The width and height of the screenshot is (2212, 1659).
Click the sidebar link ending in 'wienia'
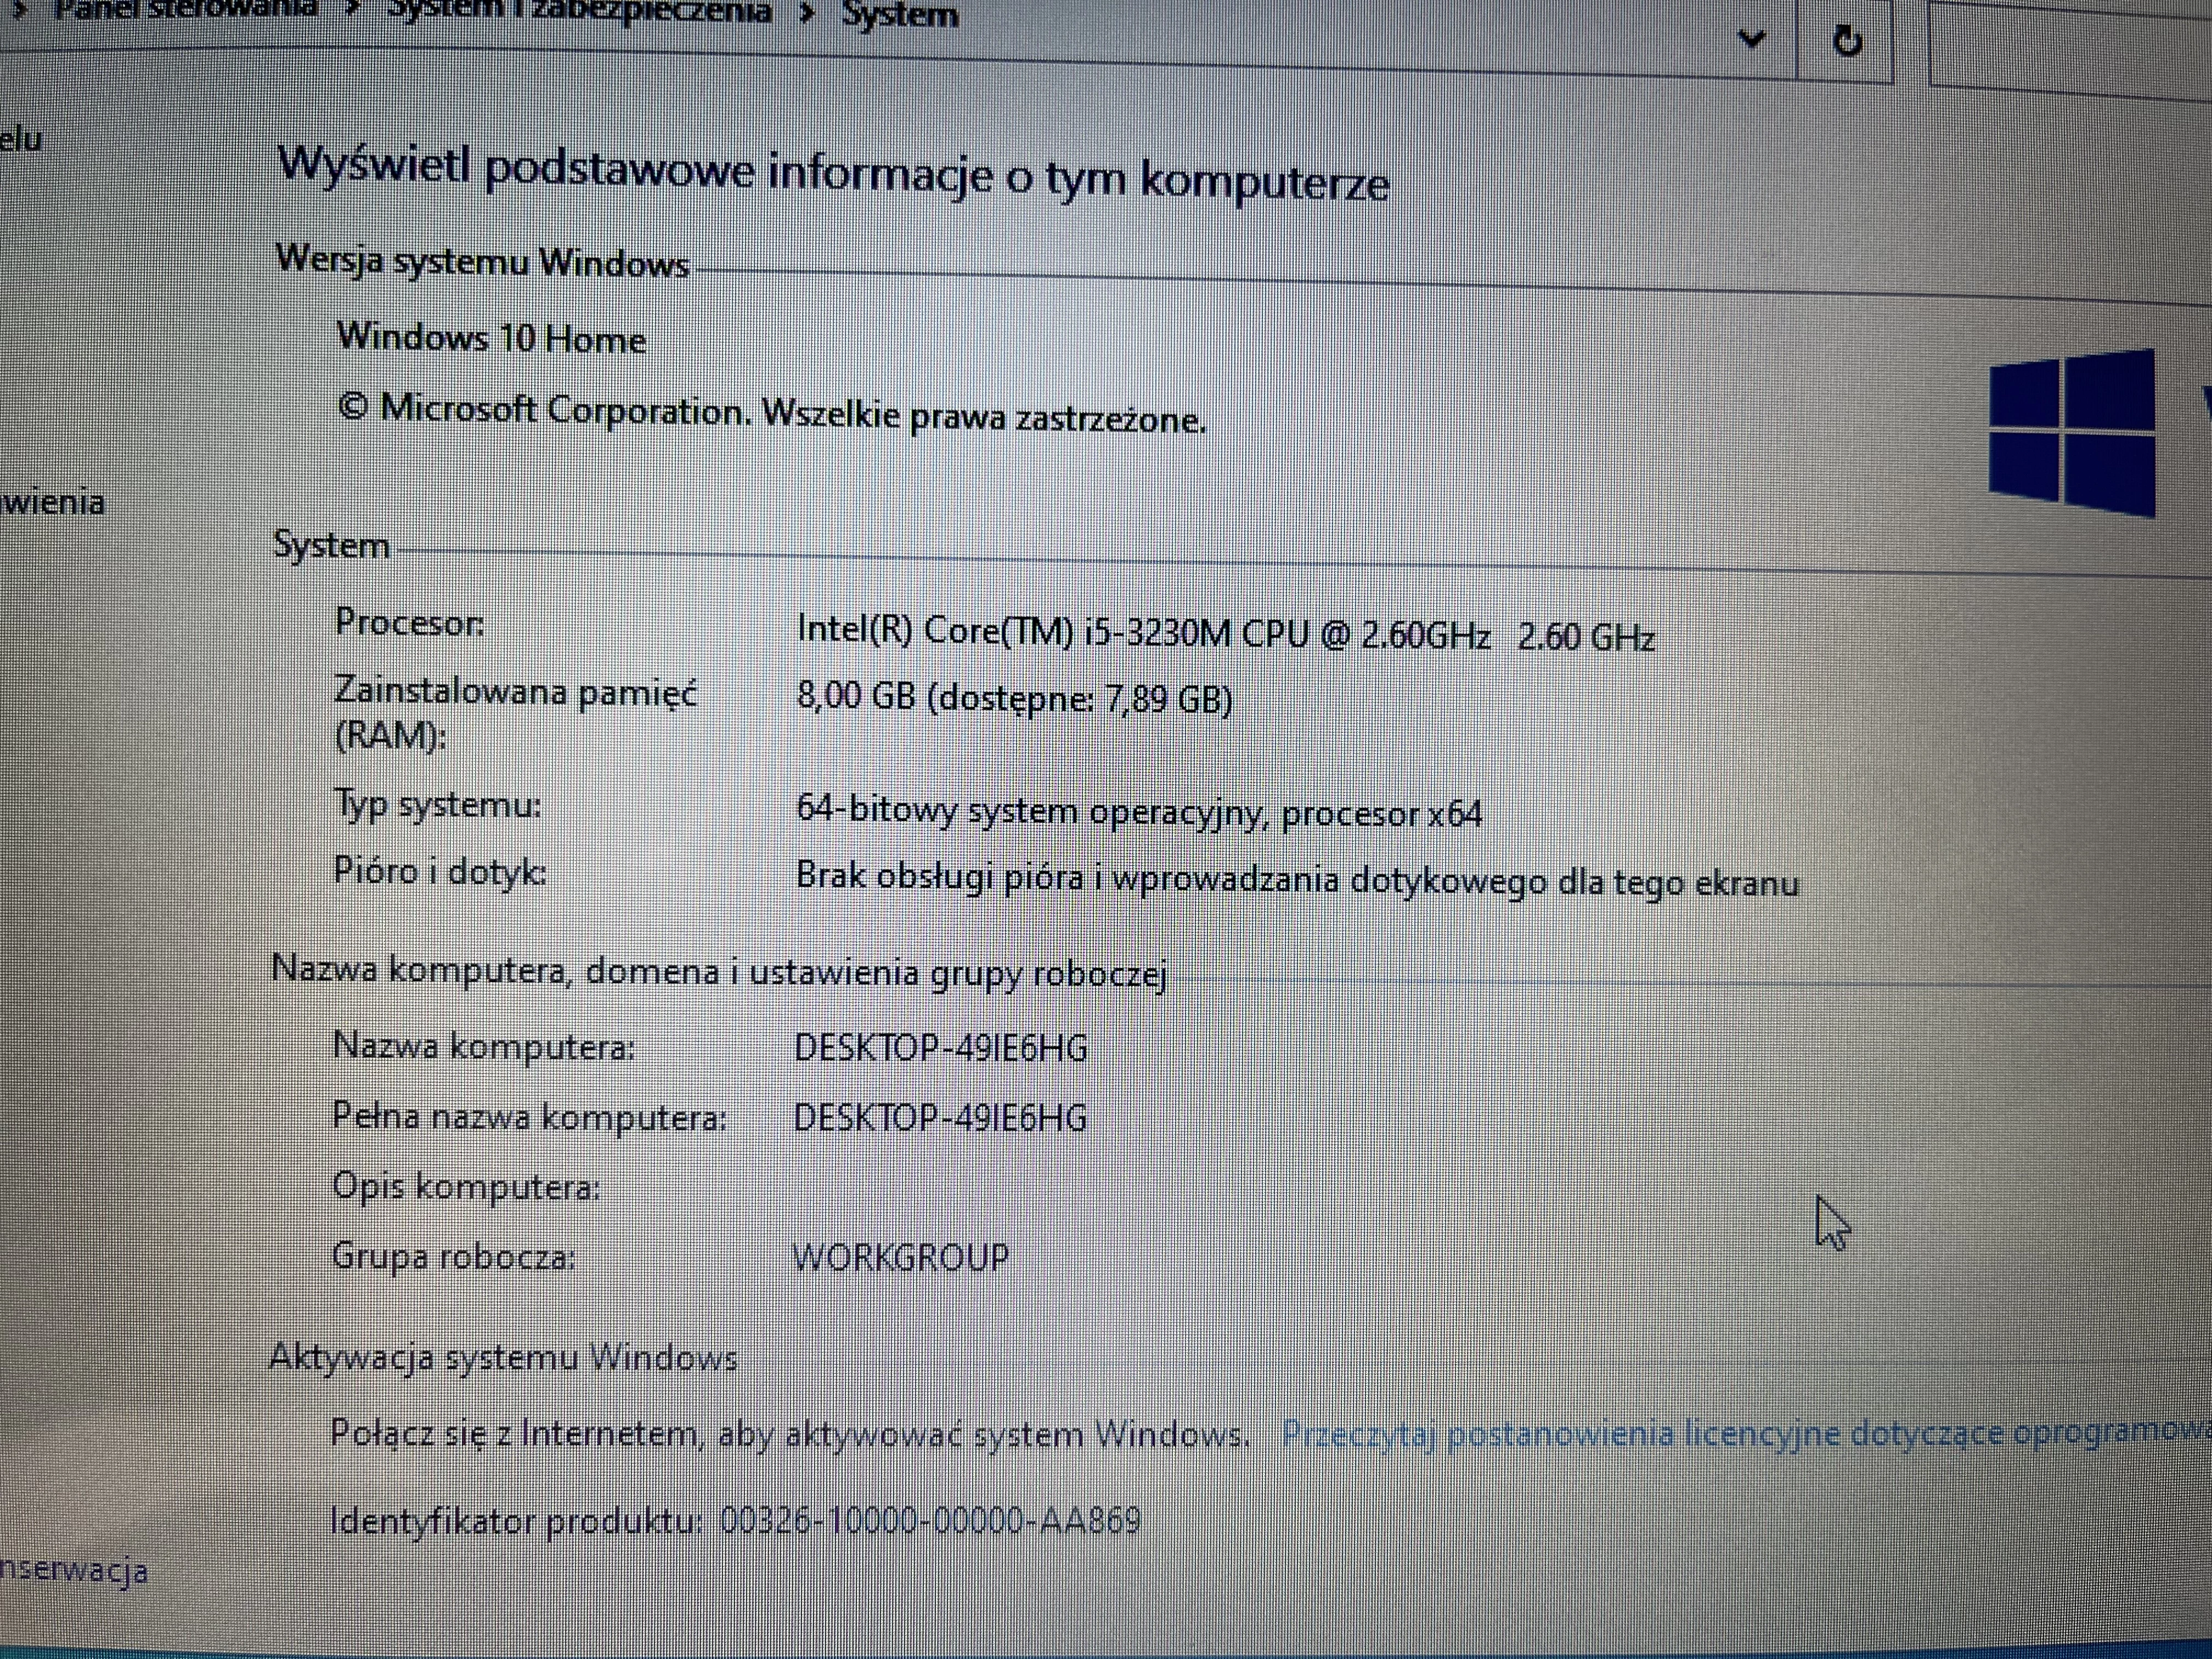pyautogui.click(x=52, y=501)
